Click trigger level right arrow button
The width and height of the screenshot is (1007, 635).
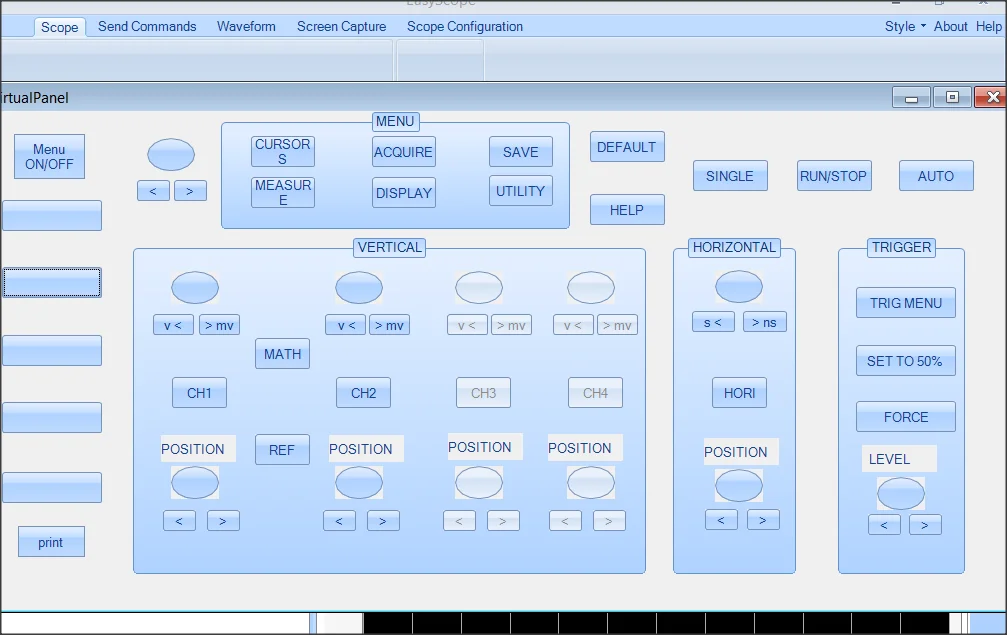924,525
